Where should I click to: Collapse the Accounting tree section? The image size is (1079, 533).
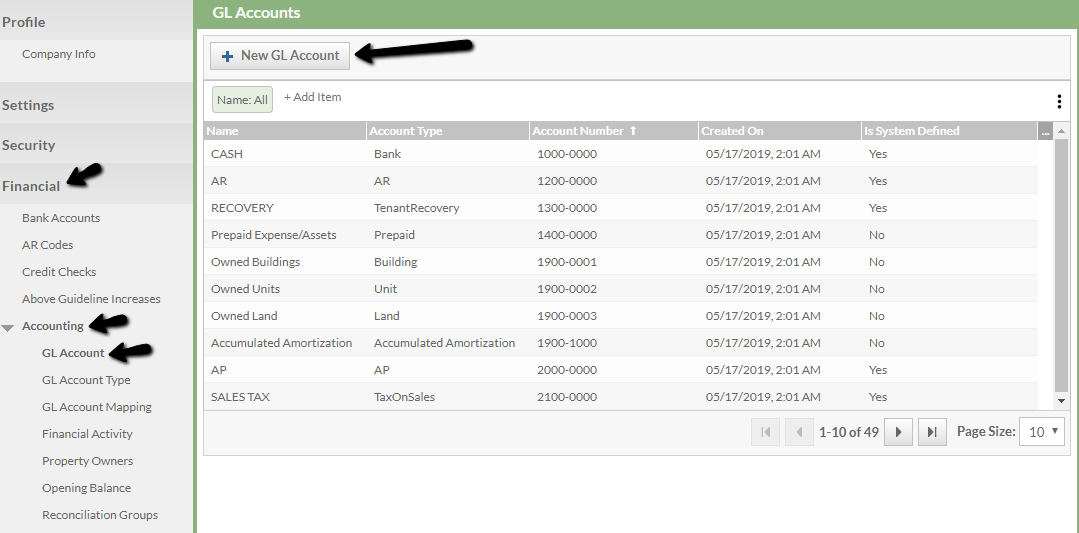(x=8, y=327)
